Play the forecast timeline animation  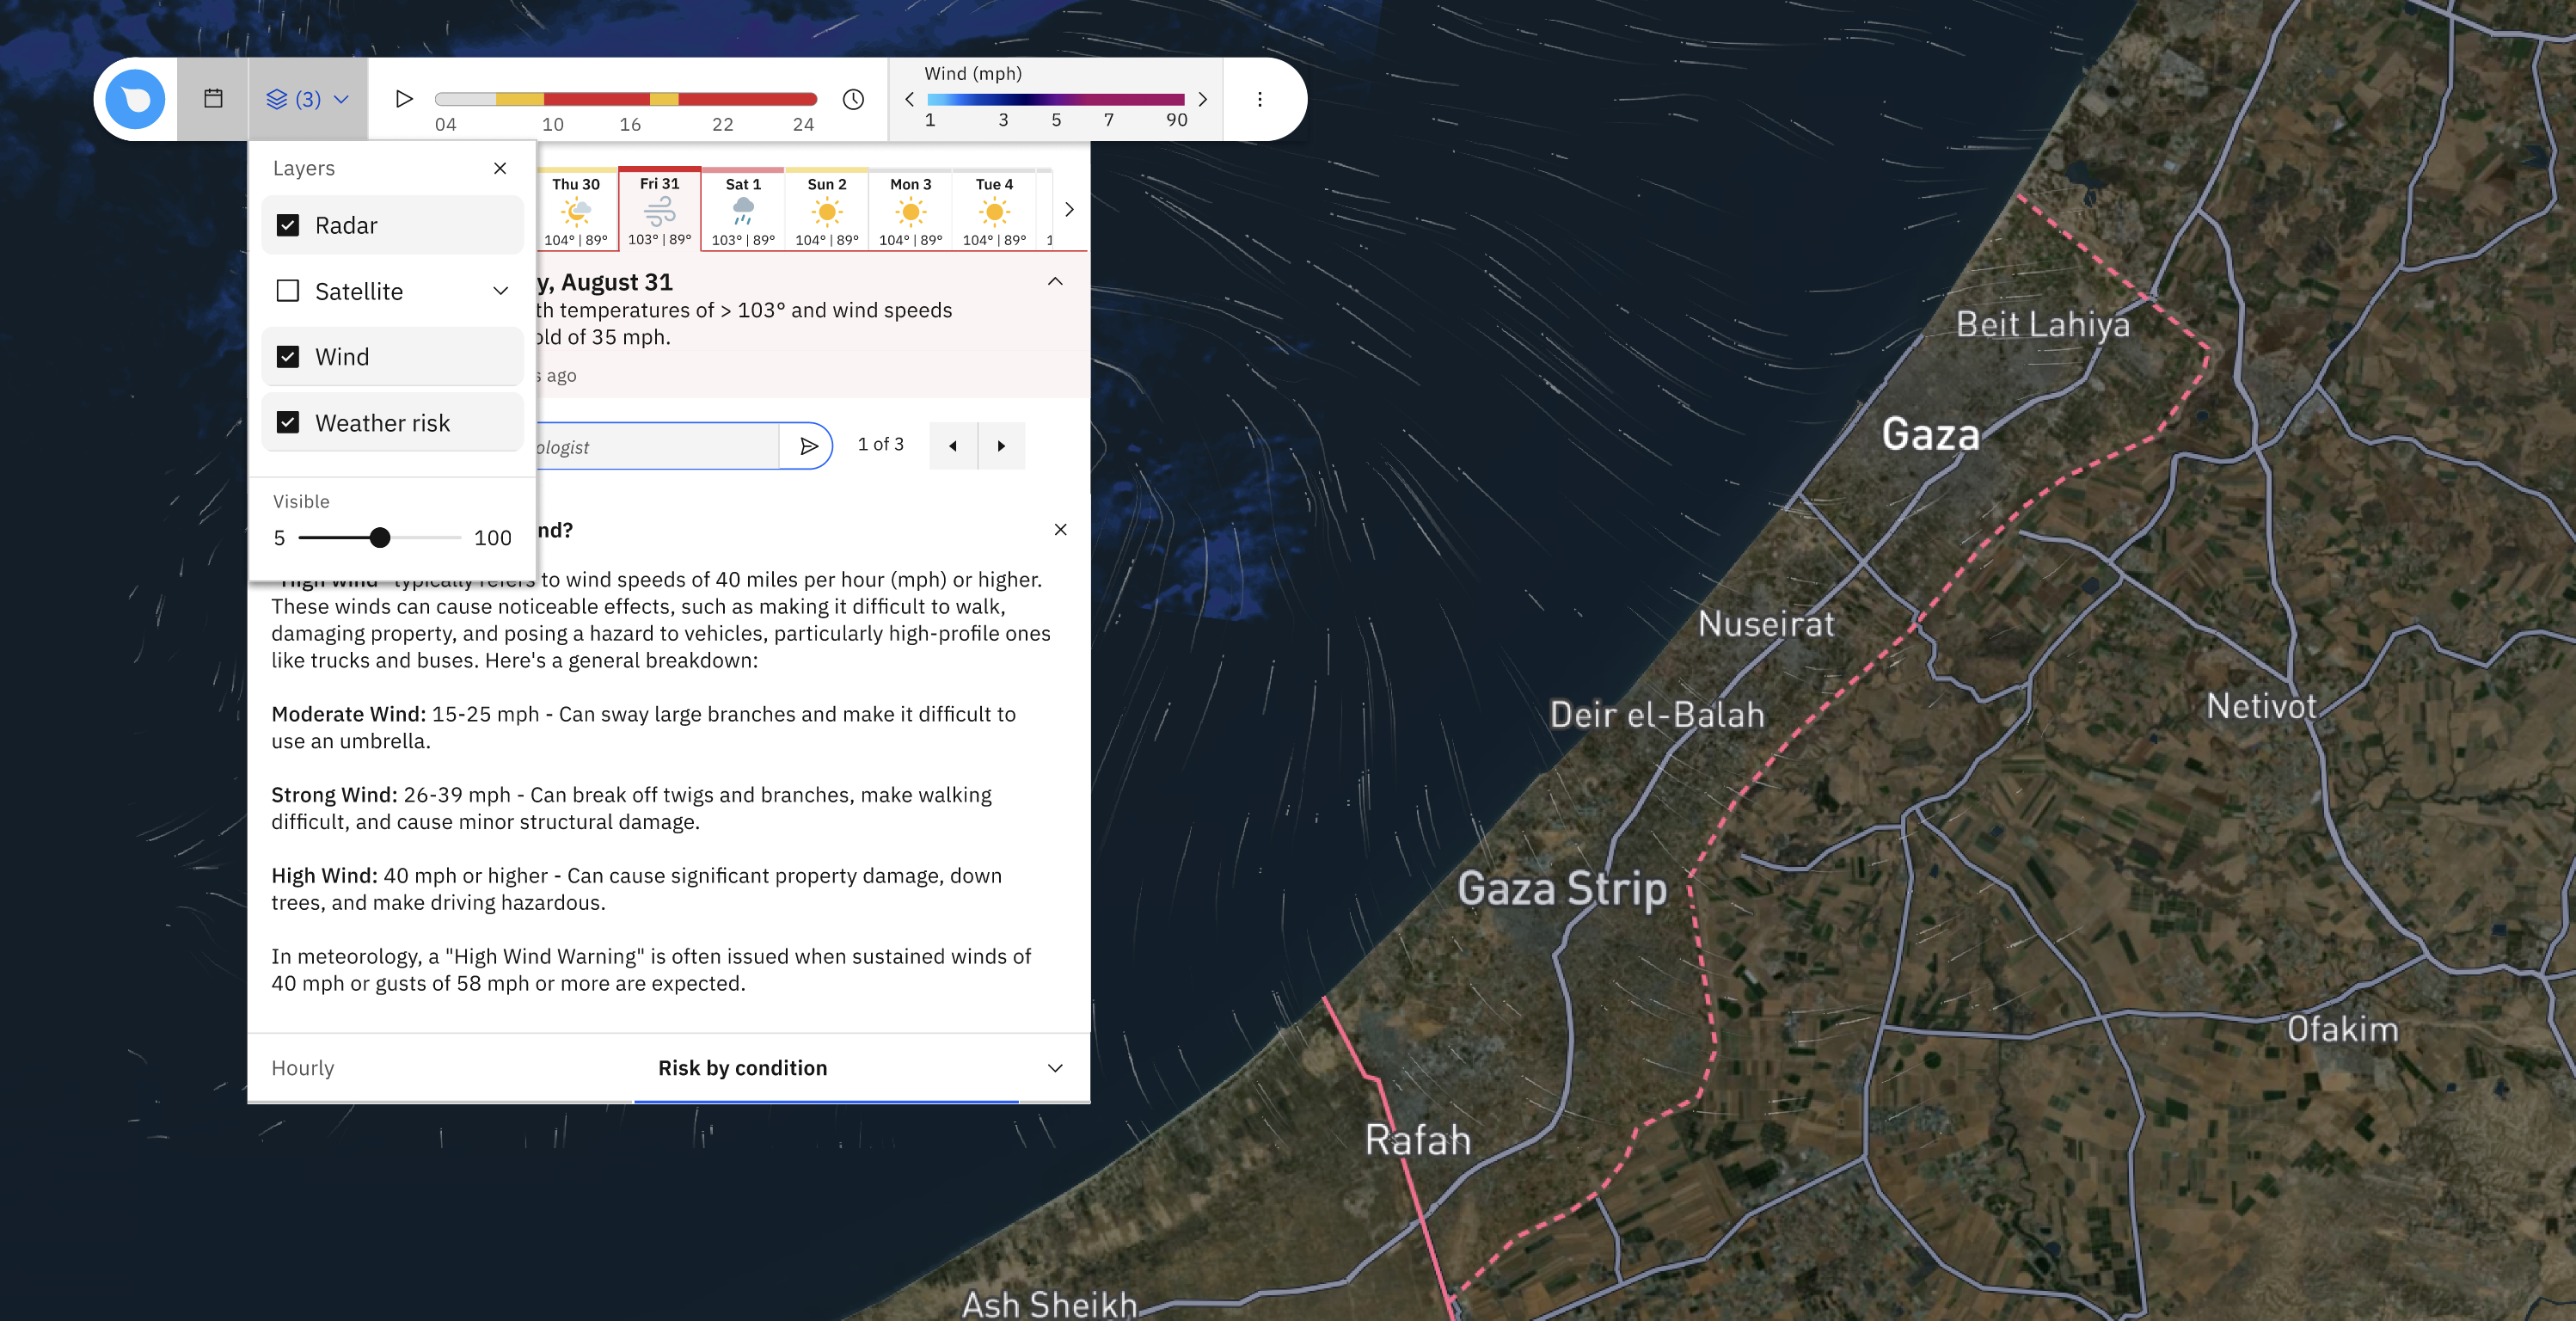pyautogui.click(x=404, y=99)
